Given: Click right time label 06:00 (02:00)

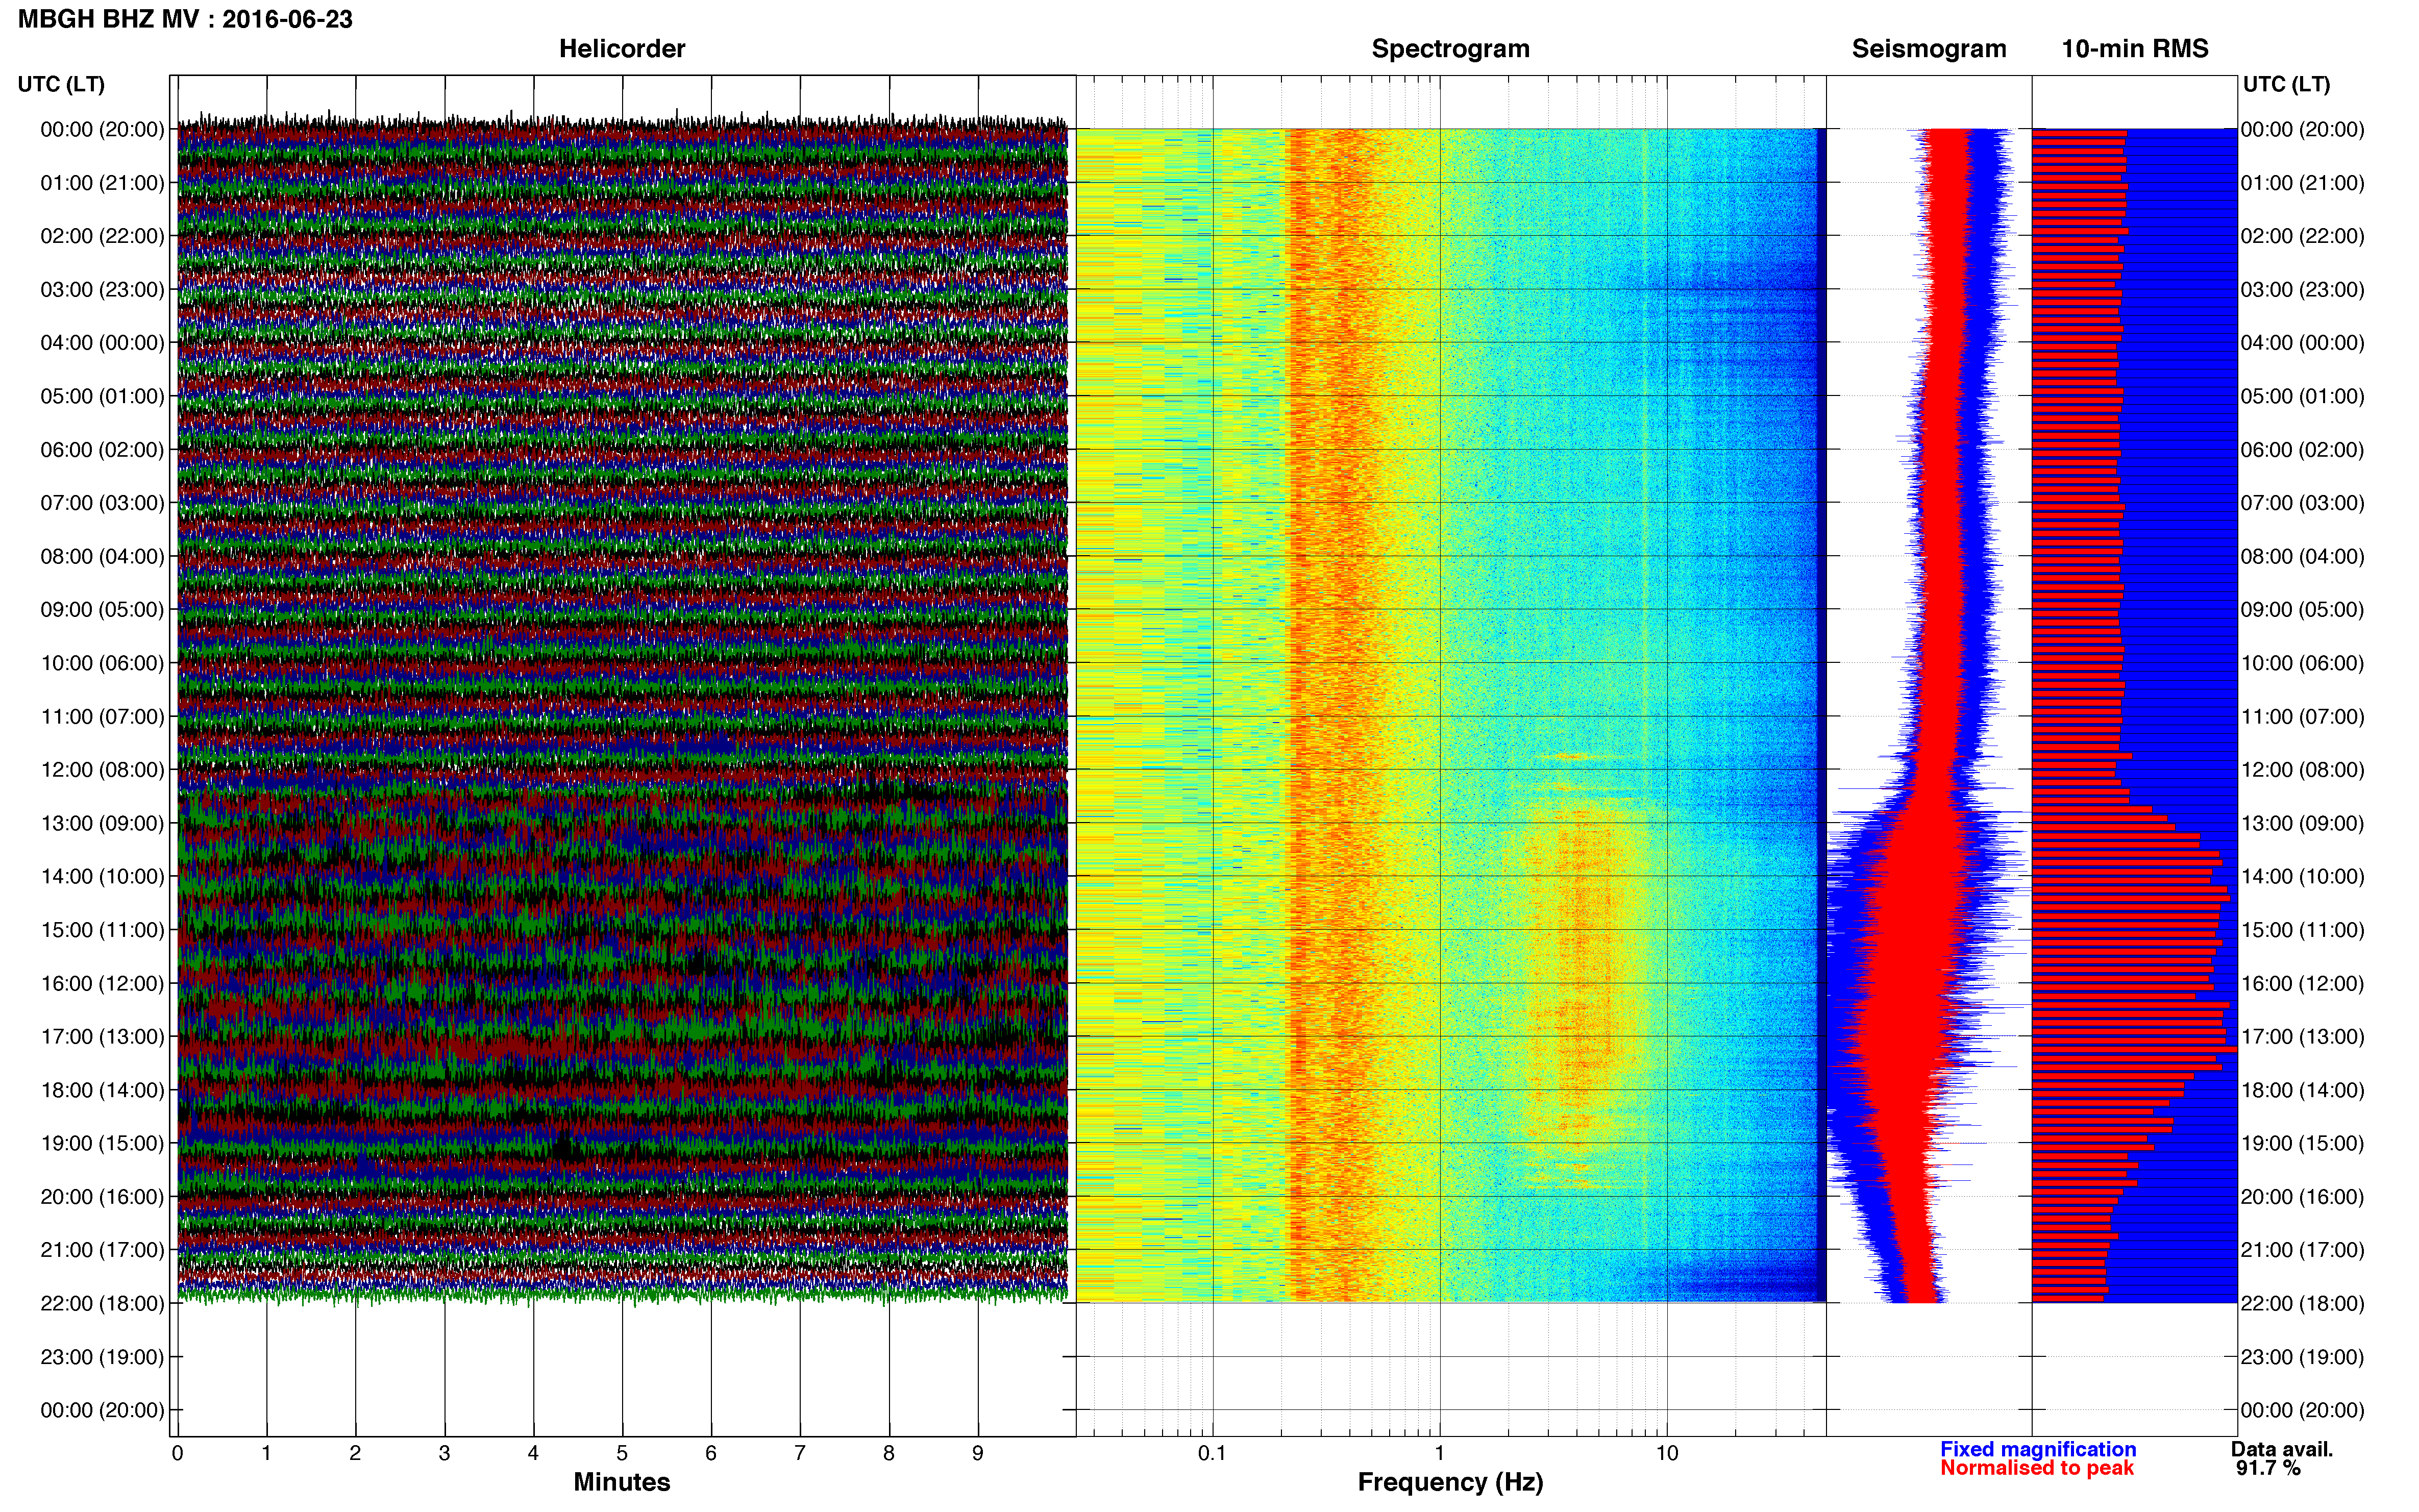Looking at the screenshot, I should (2303, 450).
